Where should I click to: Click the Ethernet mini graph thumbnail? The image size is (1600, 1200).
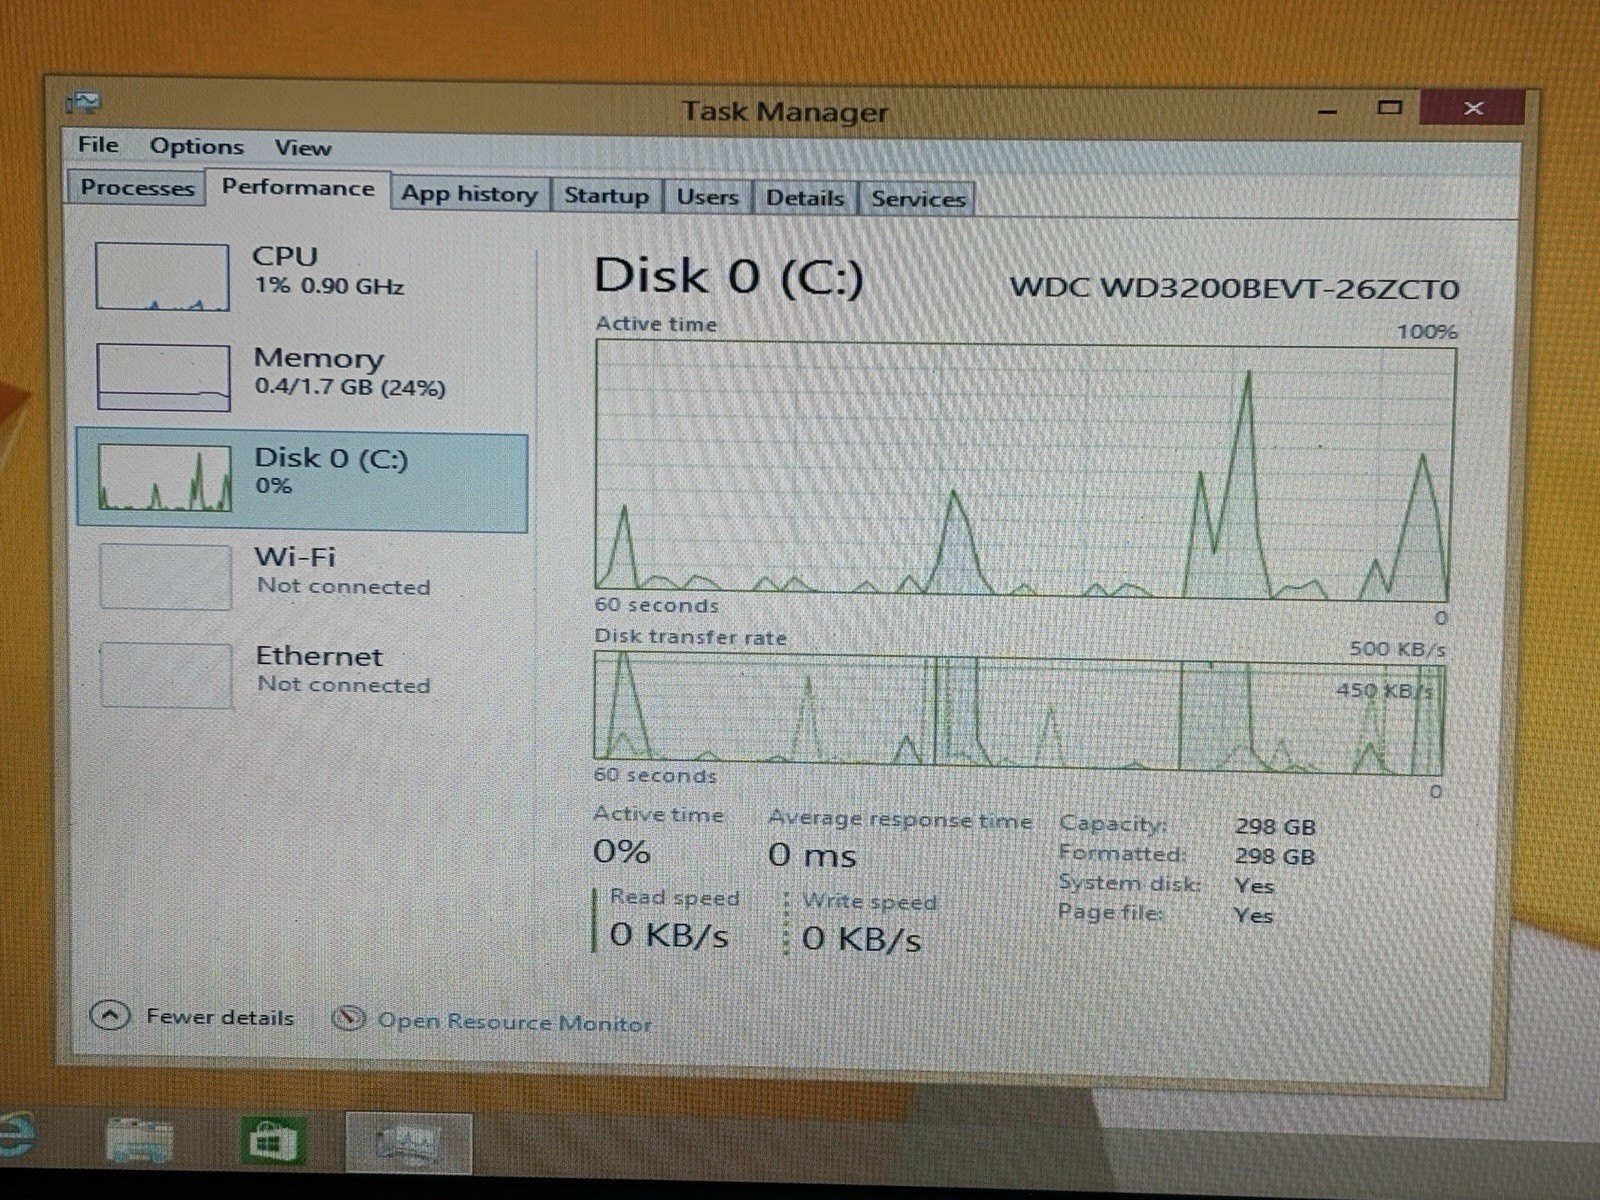point(167,675)
